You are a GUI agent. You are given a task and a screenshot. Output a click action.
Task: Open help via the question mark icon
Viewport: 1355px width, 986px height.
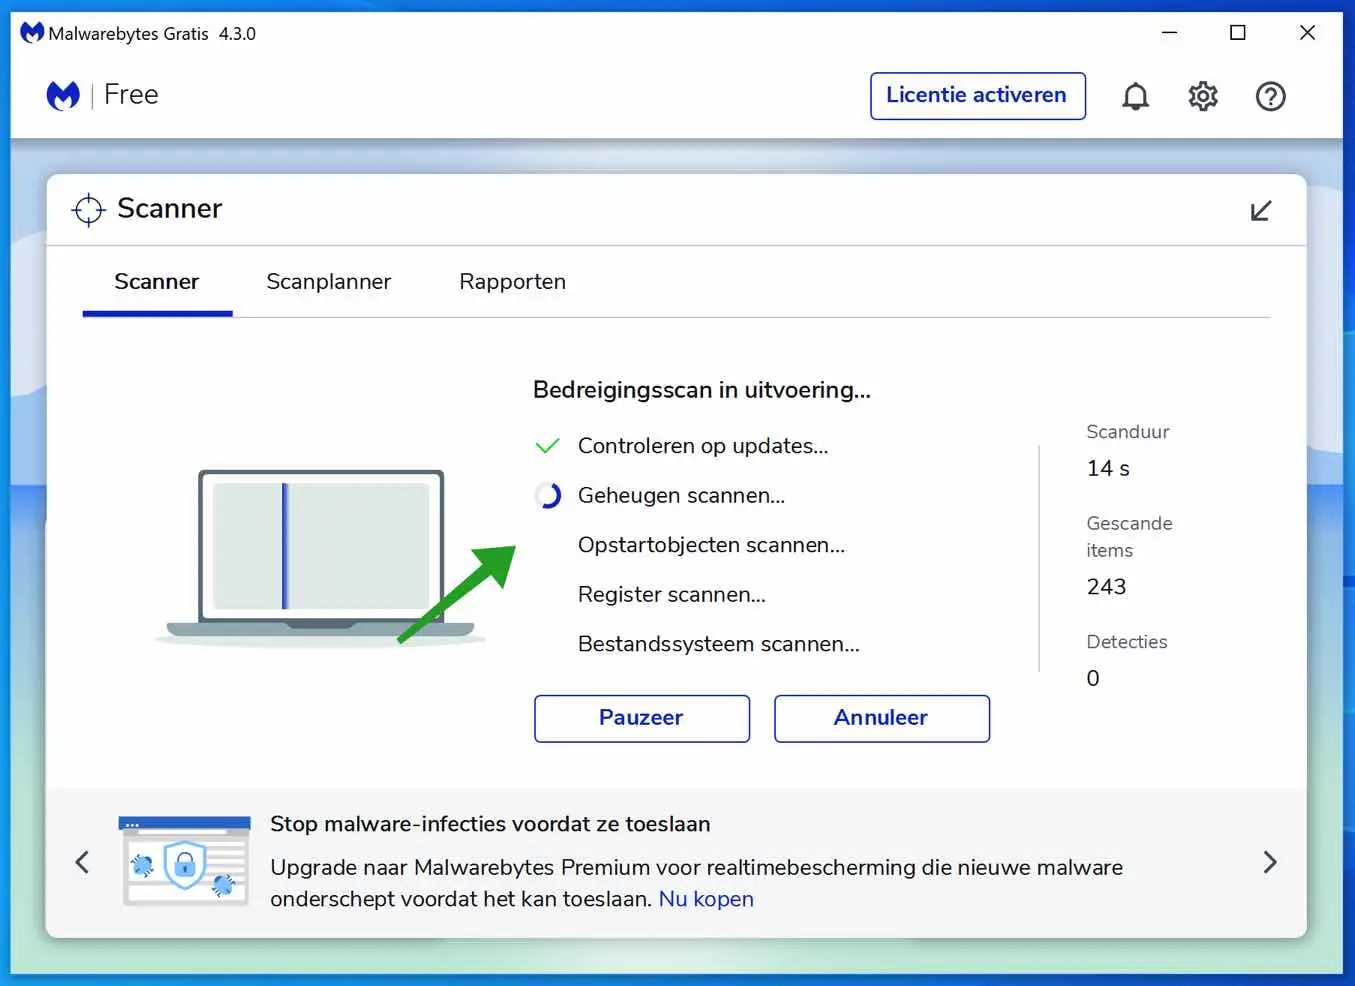point(1270,96)
